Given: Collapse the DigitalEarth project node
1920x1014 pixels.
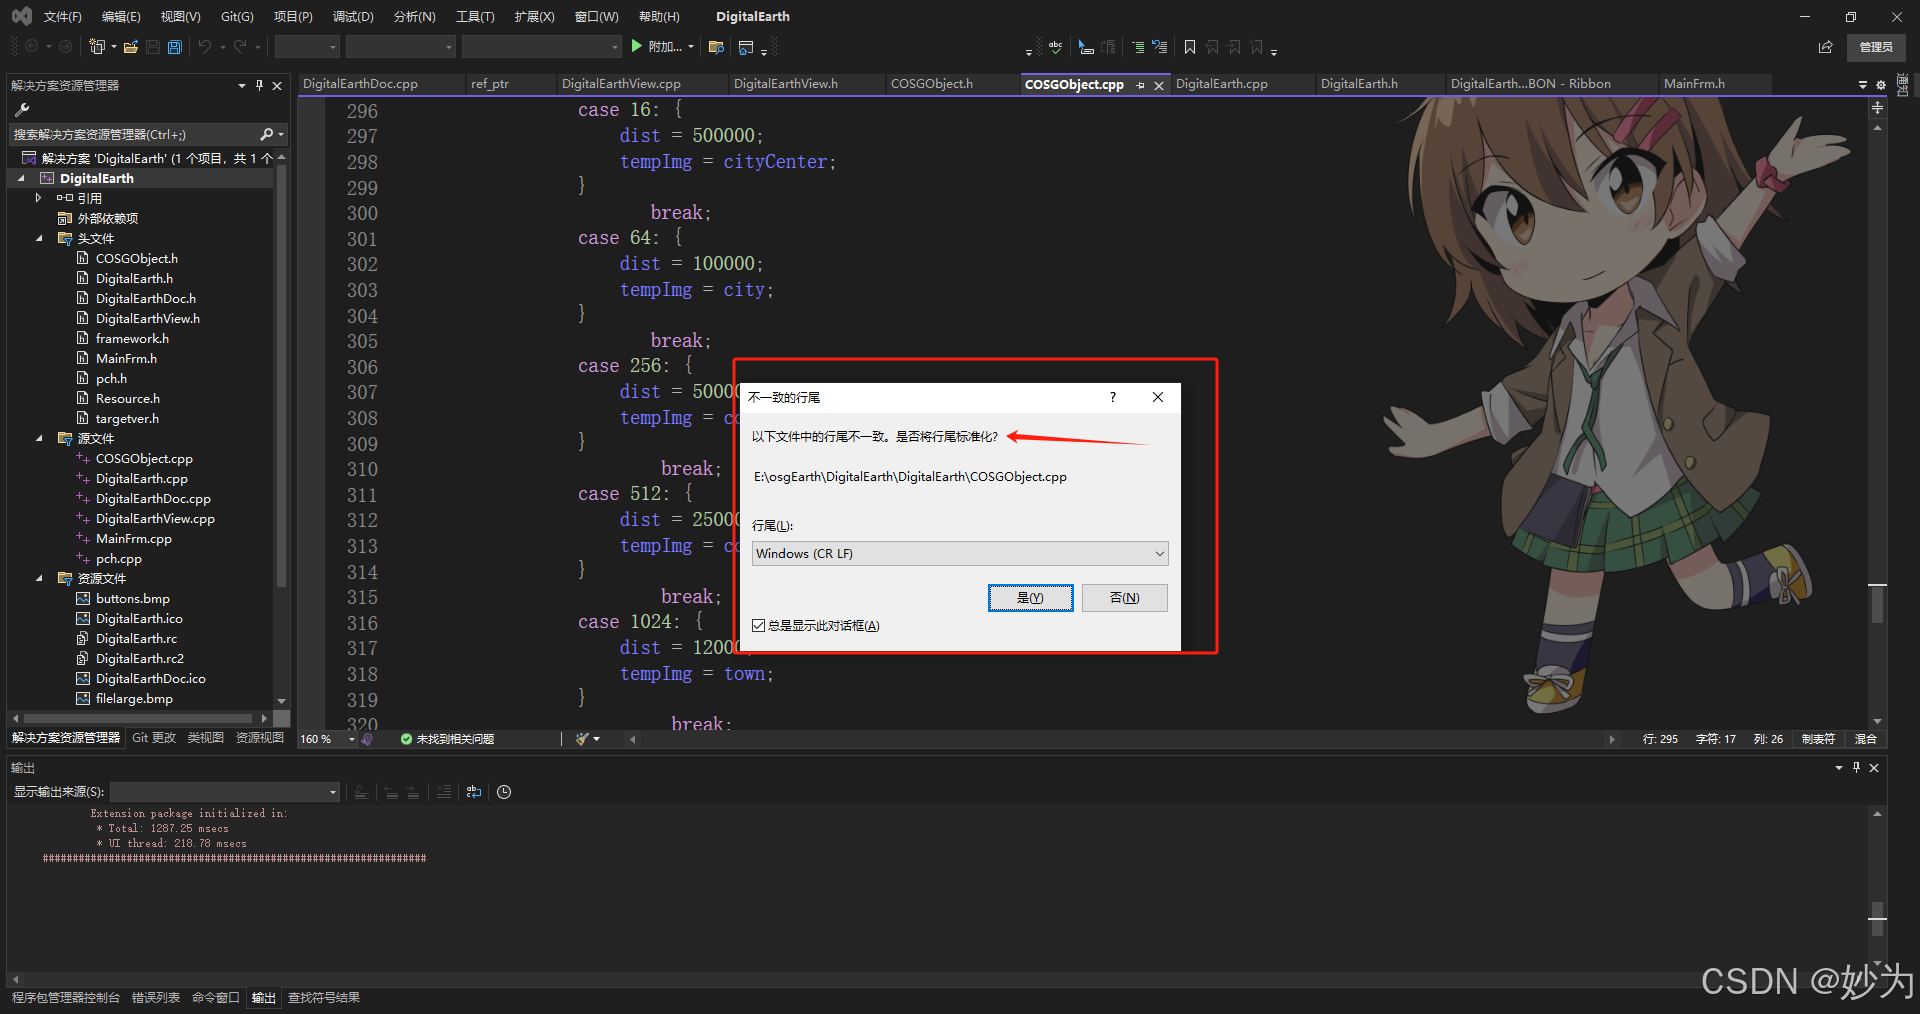Looking at the screenshot, I should pyautogui.click(x=21, y=178).
